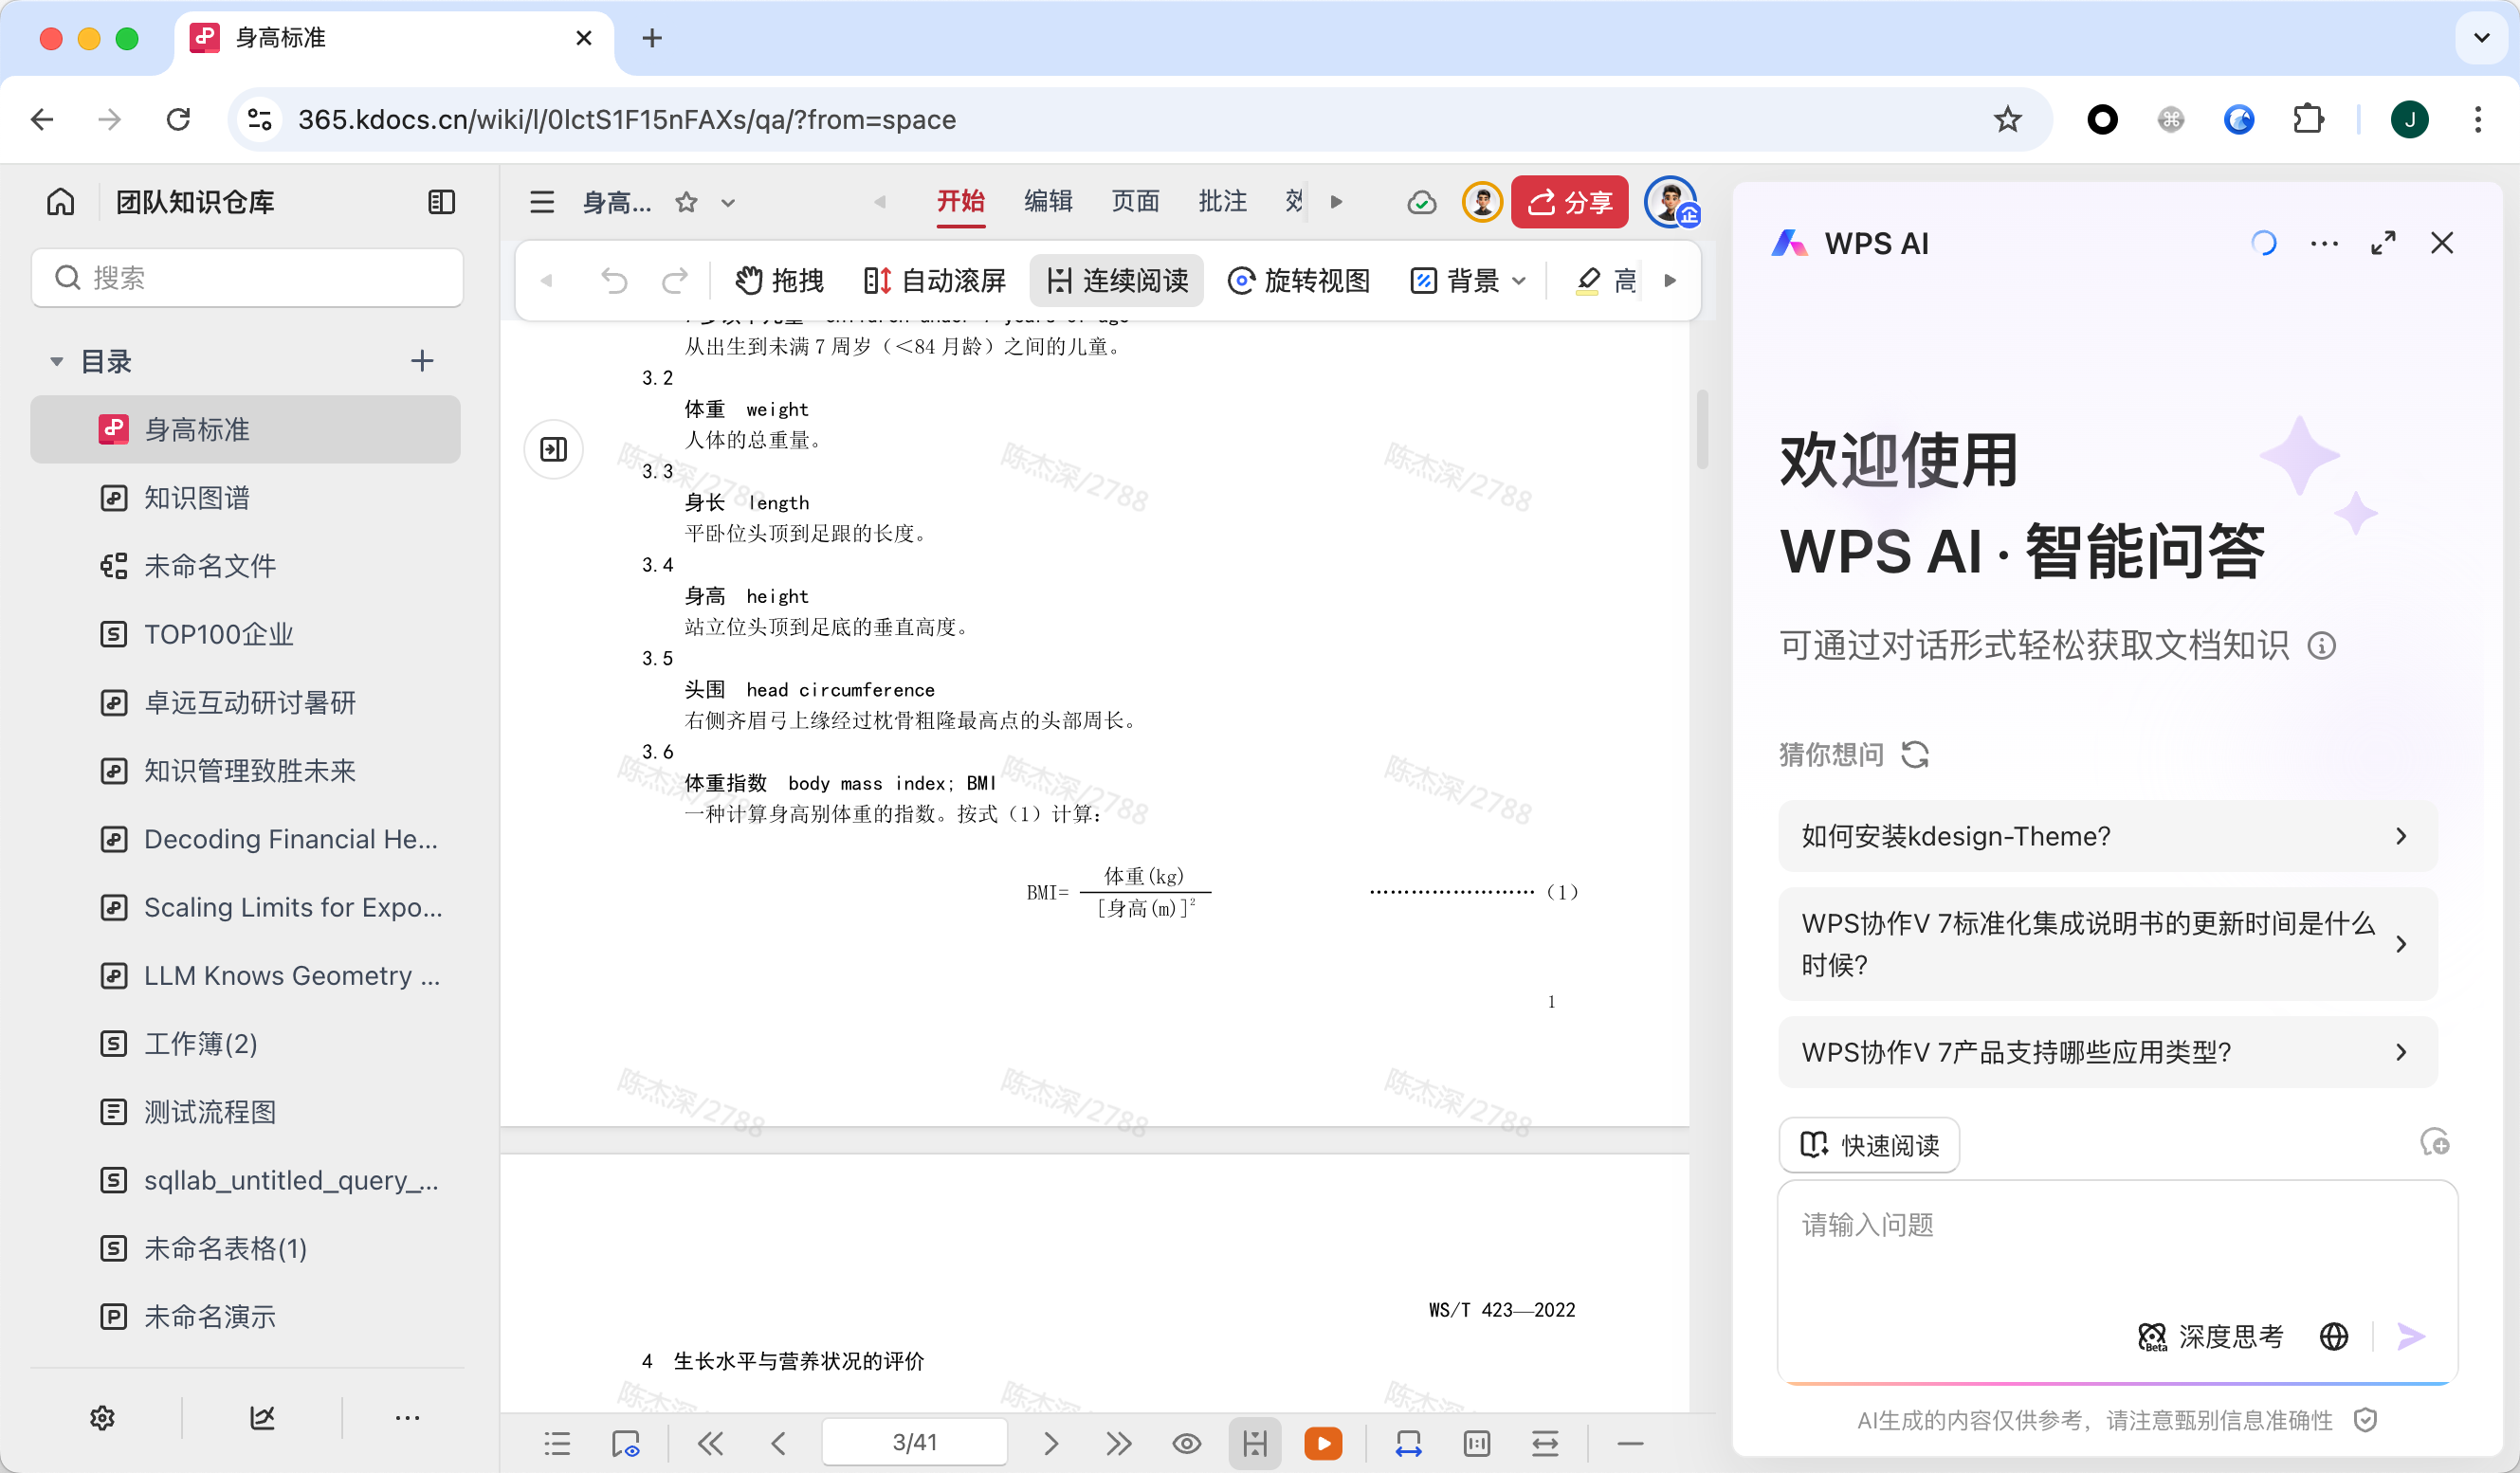Show more ribbon tabs with right arrow

1336,202
